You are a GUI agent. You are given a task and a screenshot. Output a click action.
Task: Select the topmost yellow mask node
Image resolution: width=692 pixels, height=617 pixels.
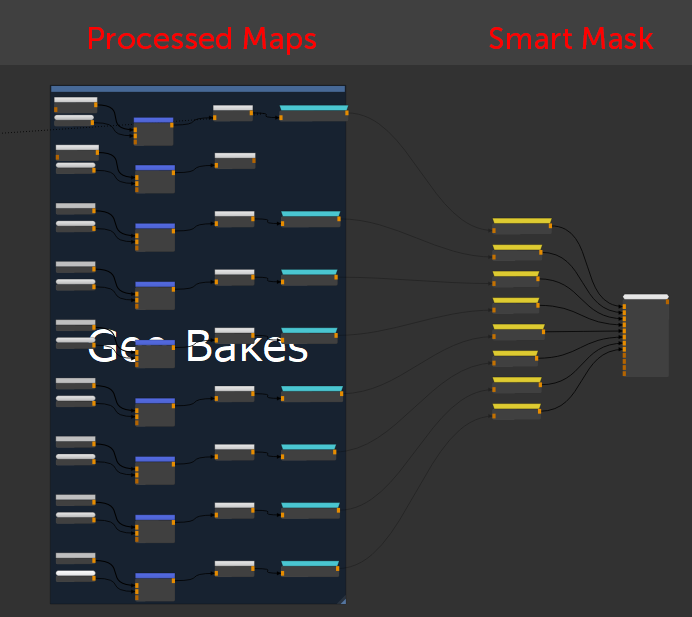pos(521,226)
